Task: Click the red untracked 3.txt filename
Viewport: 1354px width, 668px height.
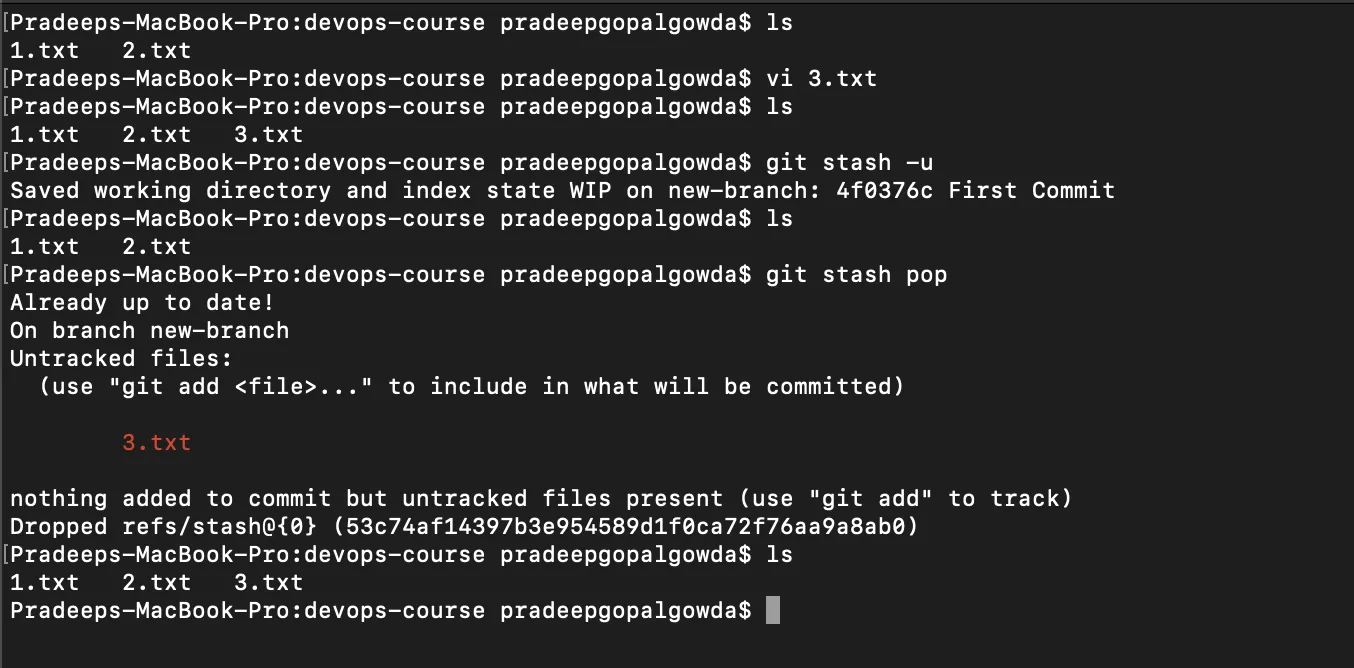Action: coord(156,442)
